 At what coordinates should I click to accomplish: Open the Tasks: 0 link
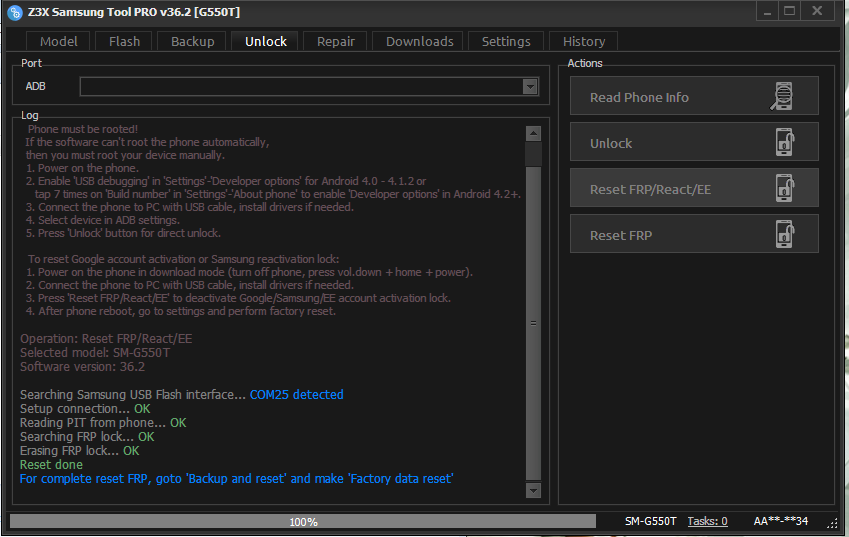pyautogui.click(x=707, y=521)
